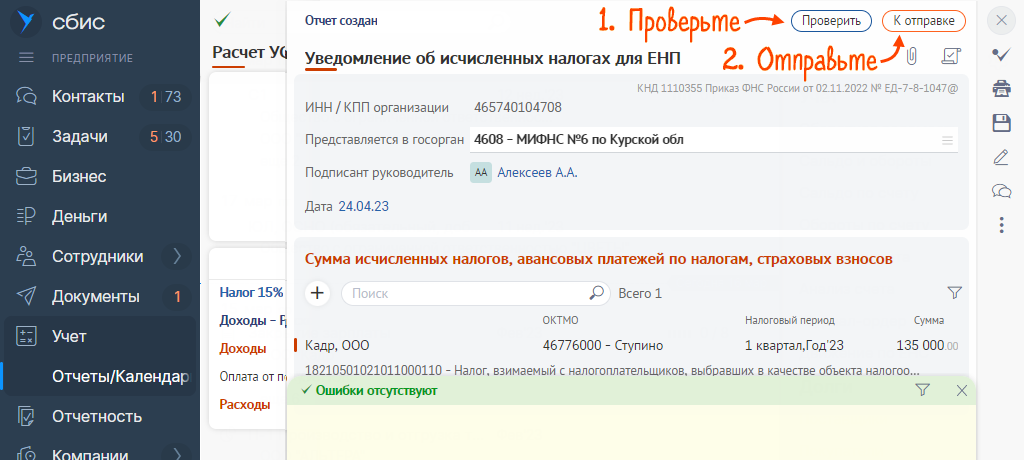Viewport: 1024px width, 460px height.
Task: Close the Ошибки отсутствуют panel
Action: coord(961,391)
